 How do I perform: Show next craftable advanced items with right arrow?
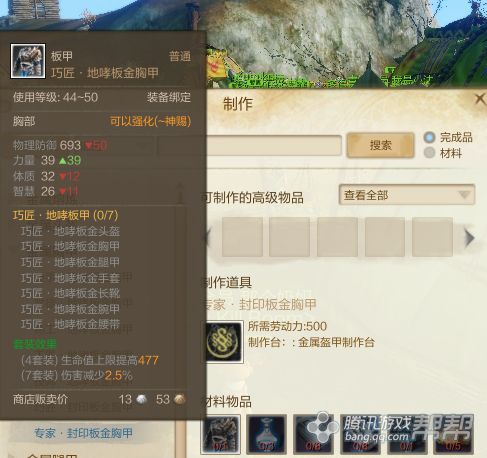coord(470,238)
